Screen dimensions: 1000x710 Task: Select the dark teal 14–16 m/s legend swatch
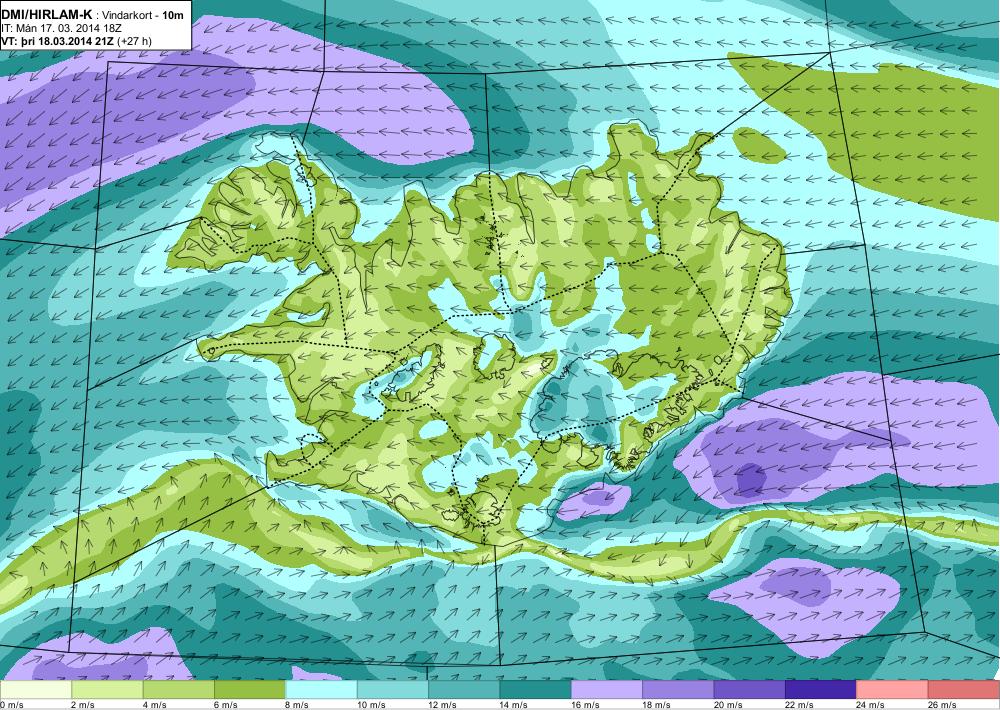point(536,689)
